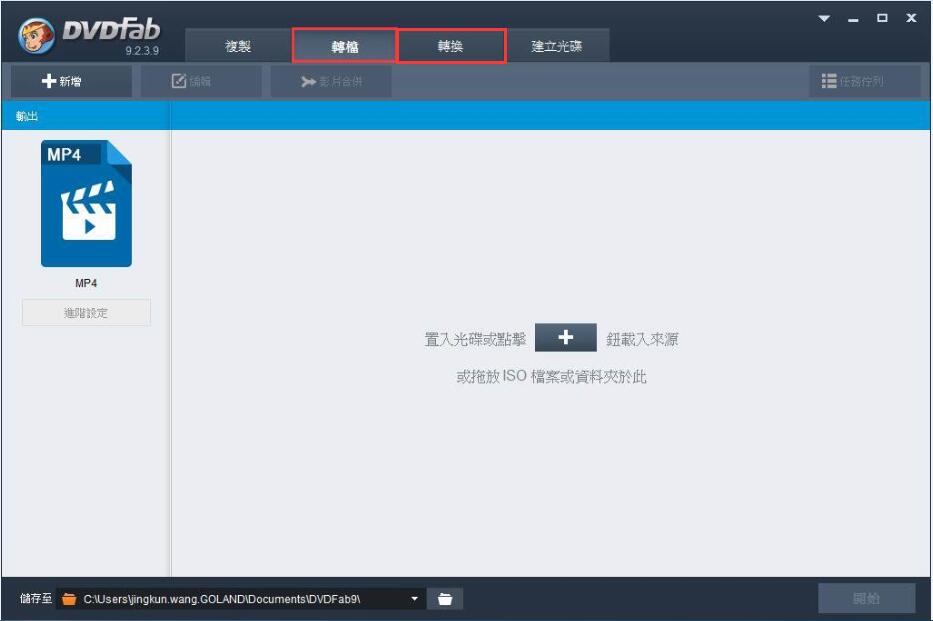
Task: Click the center plus button to load source
Action: click(x=565, y=338)
